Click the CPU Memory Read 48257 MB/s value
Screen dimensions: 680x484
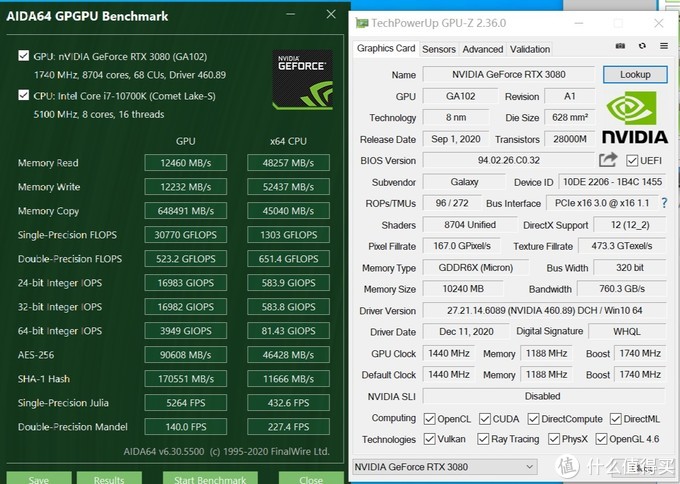coord(288,163)
